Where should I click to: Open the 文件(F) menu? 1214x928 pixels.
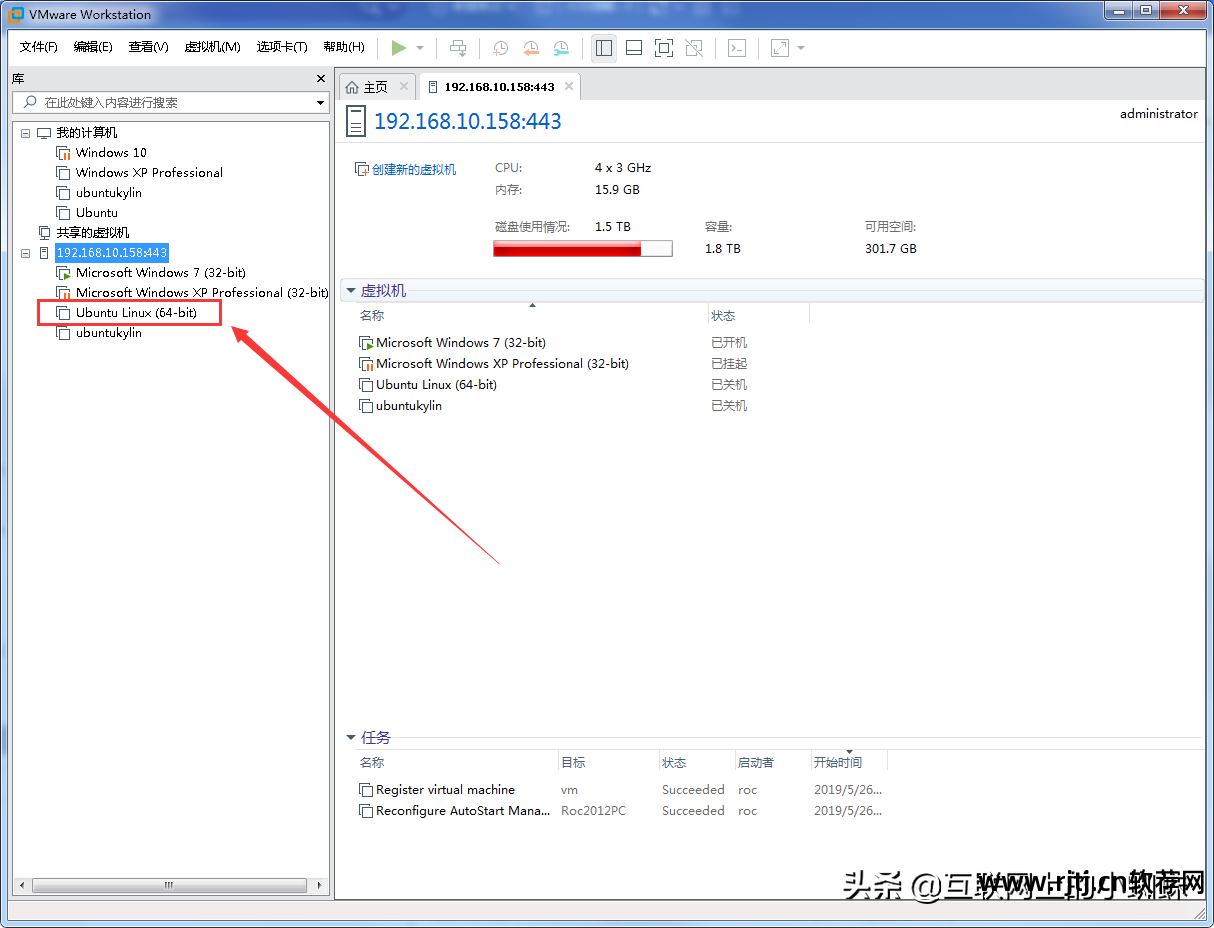click(39, 47)
